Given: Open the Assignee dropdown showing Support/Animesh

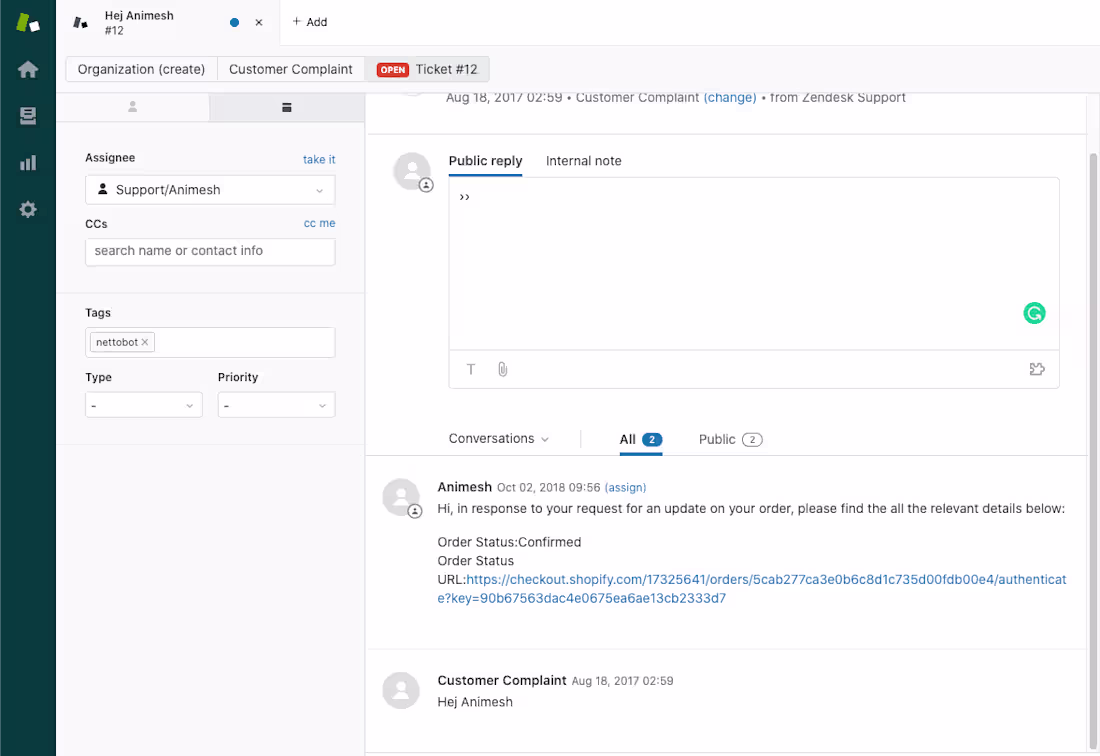Looking at the screenshot, I should tap(209, 189).
